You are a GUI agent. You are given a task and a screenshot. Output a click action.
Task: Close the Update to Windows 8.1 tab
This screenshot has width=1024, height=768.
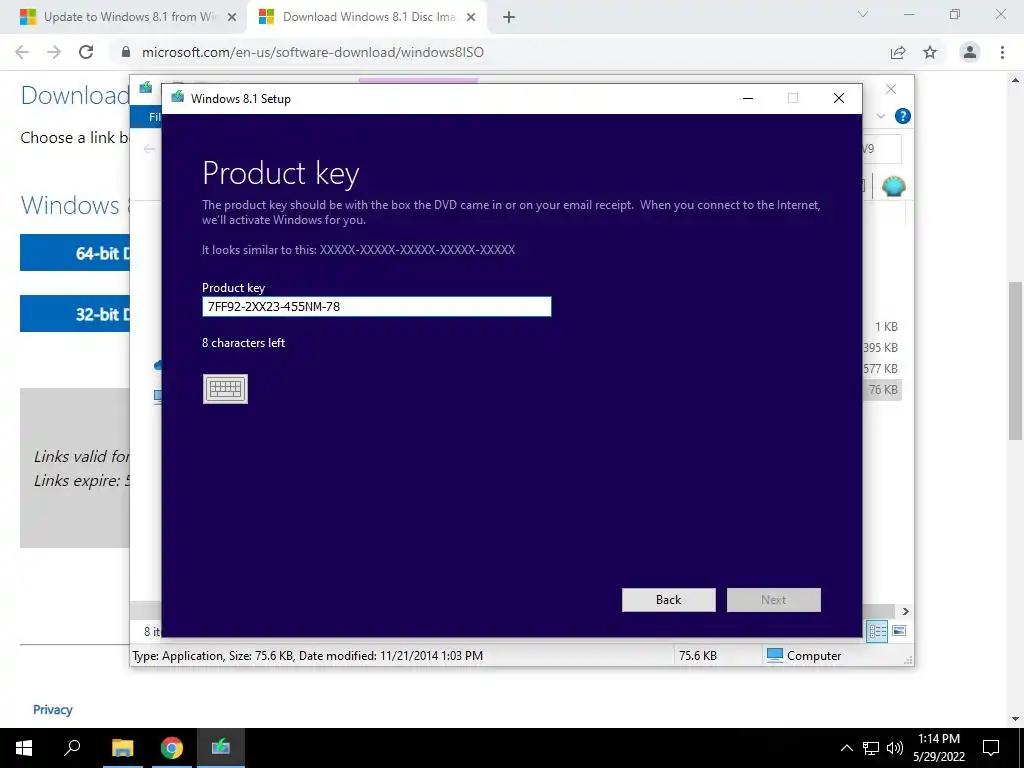pos(232,18)
